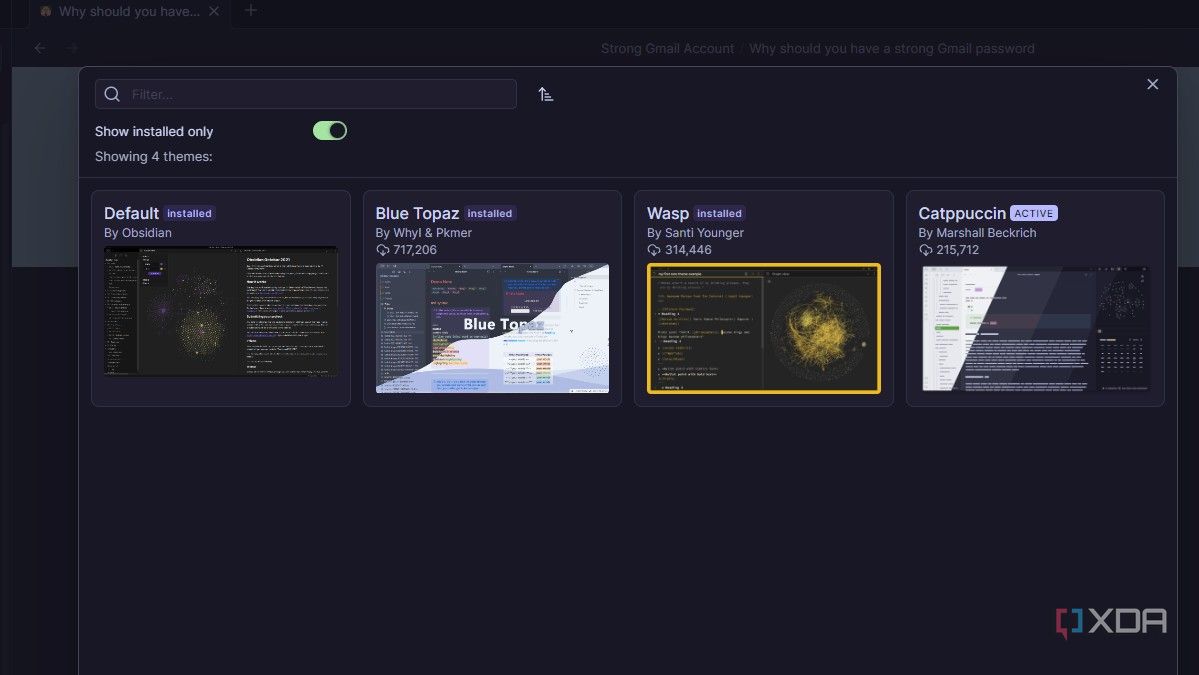The height and width of the screenshot is (675, 1199).
Task: Navigate back with the left arrow
Action: point(40,48)
